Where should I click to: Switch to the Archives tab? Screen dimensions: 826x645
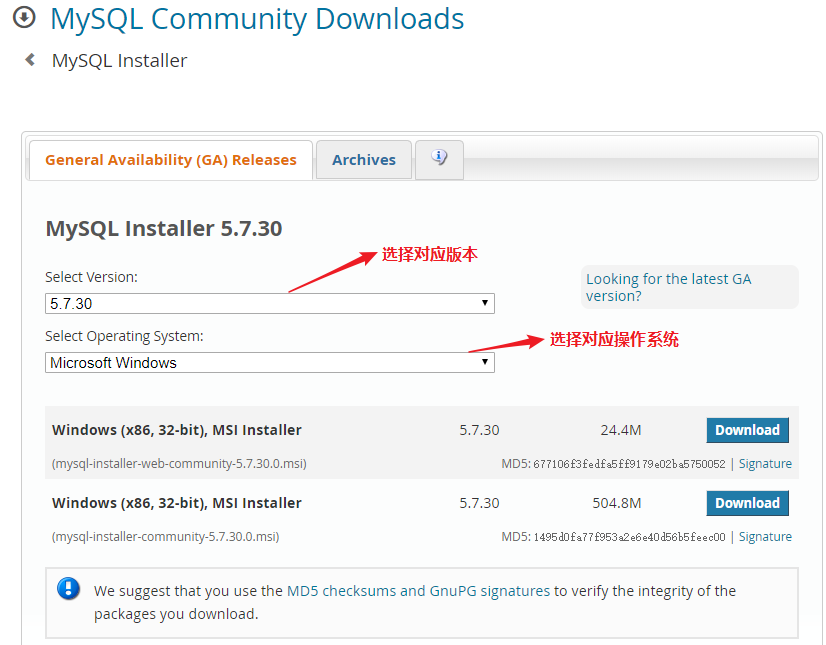[363, 160]
